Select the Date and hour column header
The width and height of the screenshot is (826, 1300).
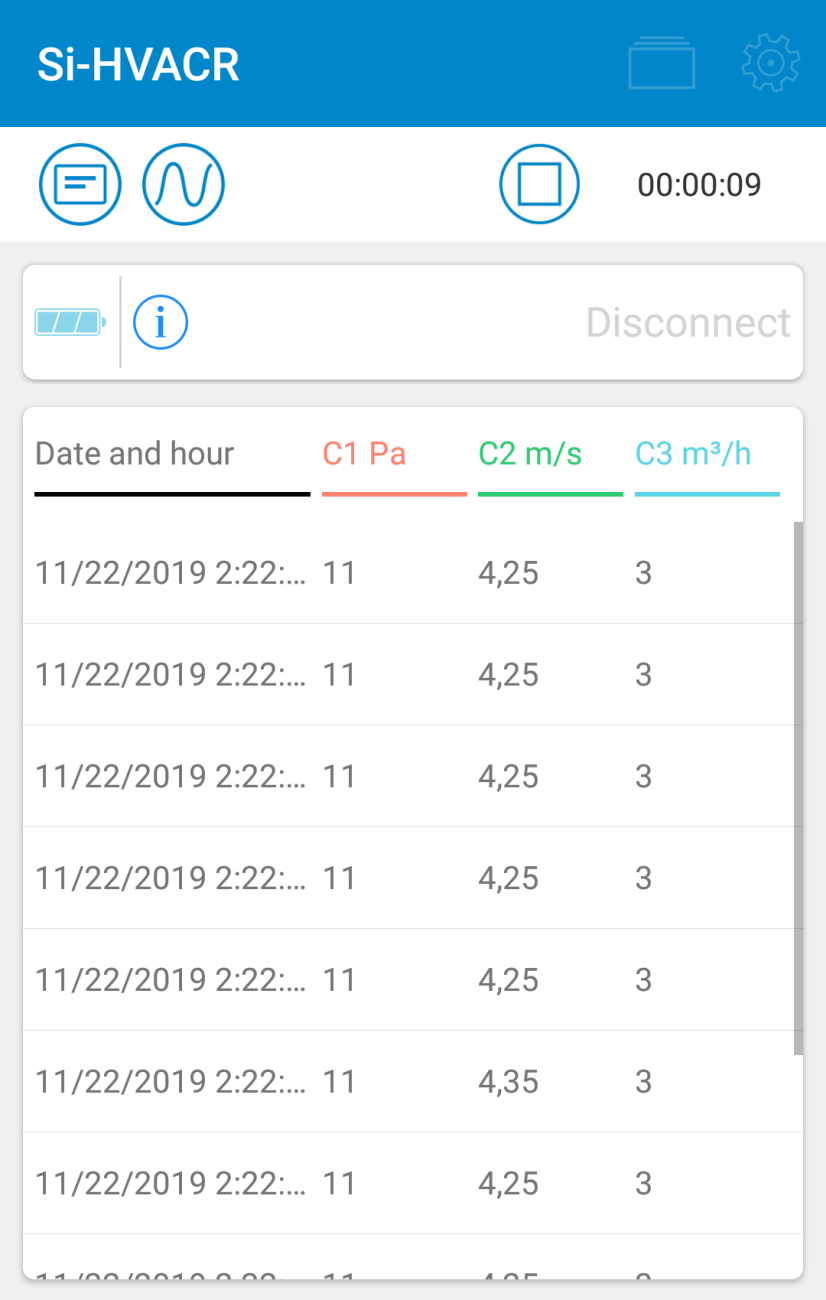(x=135, y=454)
